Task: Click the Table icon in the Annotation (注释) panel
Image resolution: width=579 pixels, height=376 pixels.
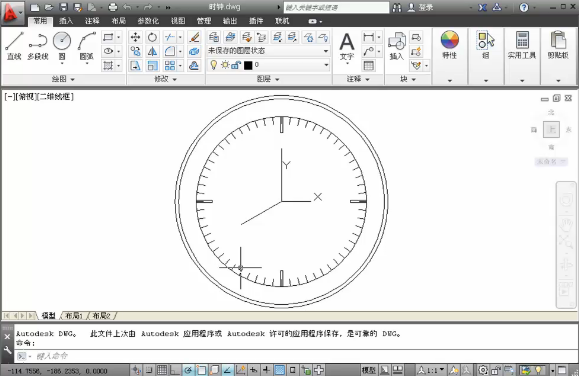Action: [369, 66]
